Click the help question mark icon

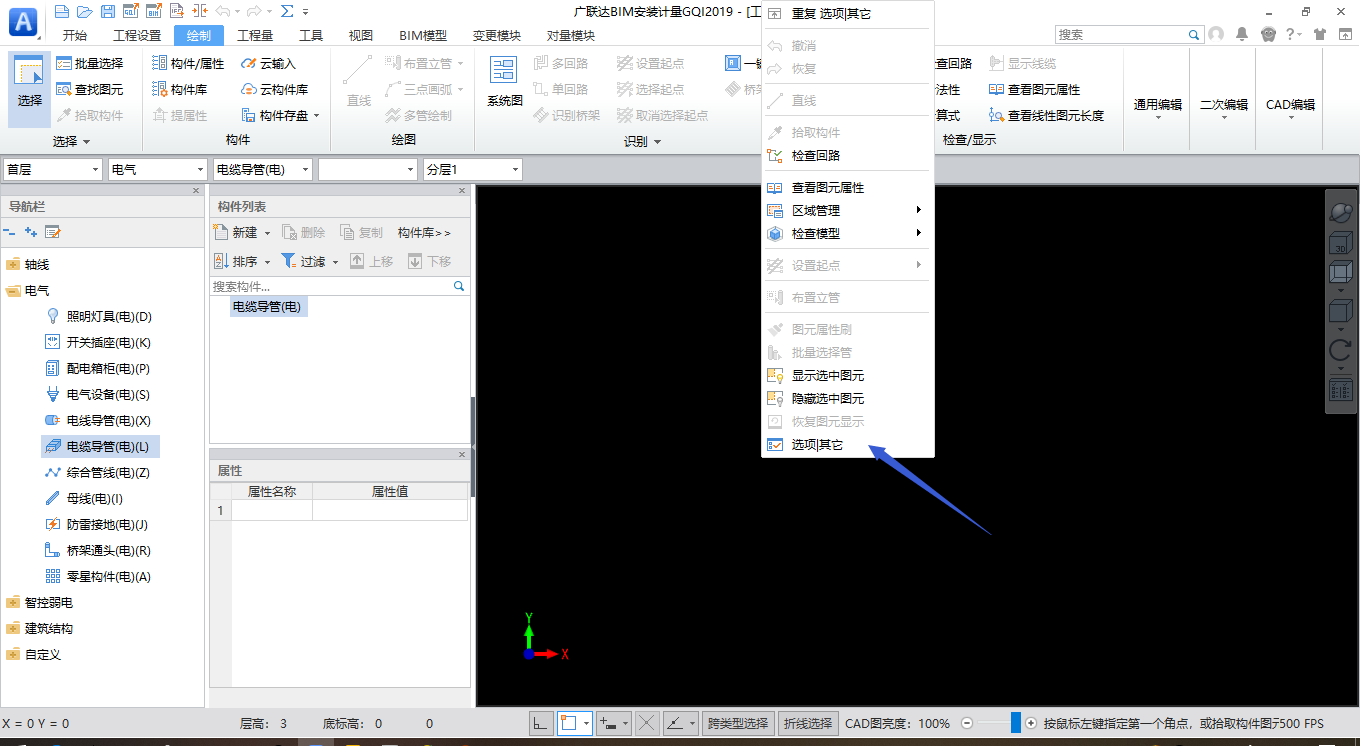click(1290, 34)
